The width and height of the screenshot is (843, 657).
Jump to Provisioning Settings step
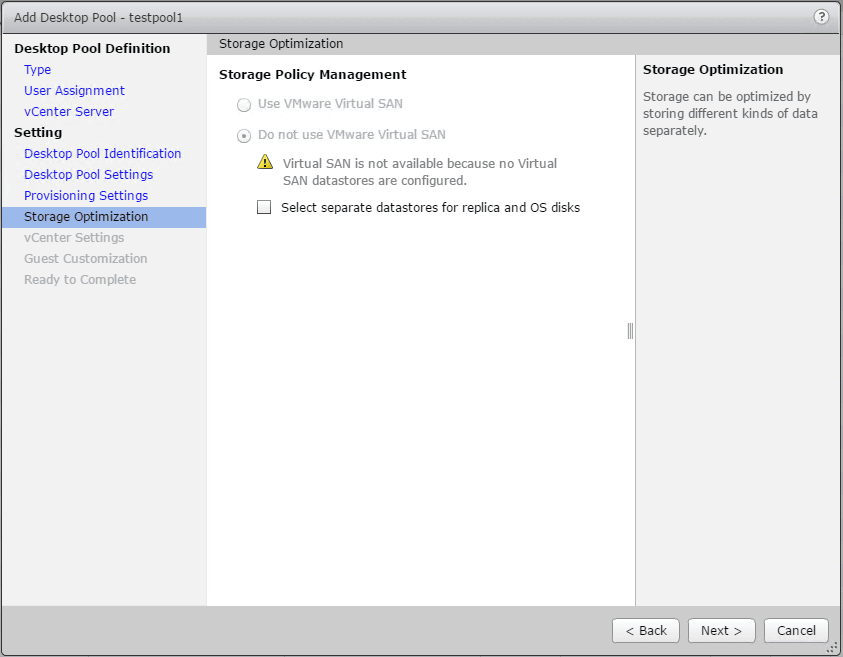coord(86,196)
